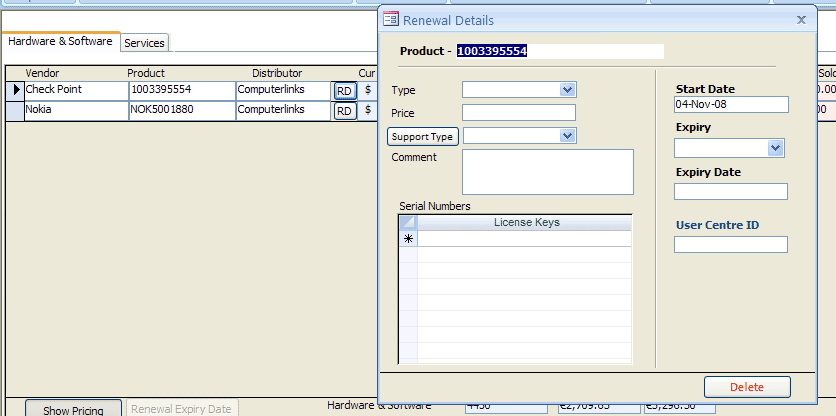Expand the Support Type dropdown list
Screen dimensions: 836x416
pos(568,136)
